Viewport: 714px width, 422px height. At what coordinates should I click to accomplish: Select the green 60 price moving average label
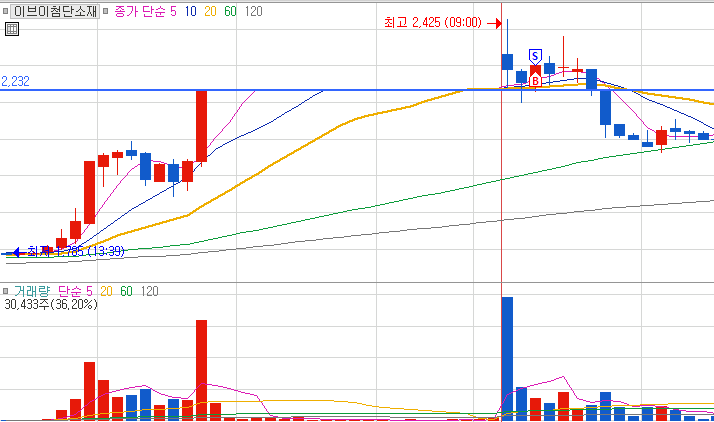pyautogui.click(x=230, y=11)
